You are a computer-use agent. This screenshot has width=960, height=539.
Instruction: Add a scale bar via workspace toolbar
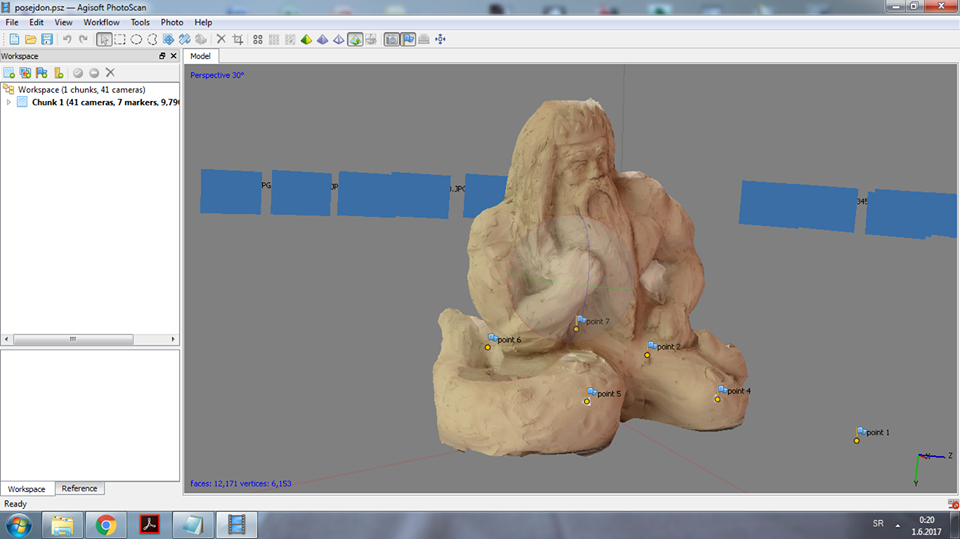59,73
